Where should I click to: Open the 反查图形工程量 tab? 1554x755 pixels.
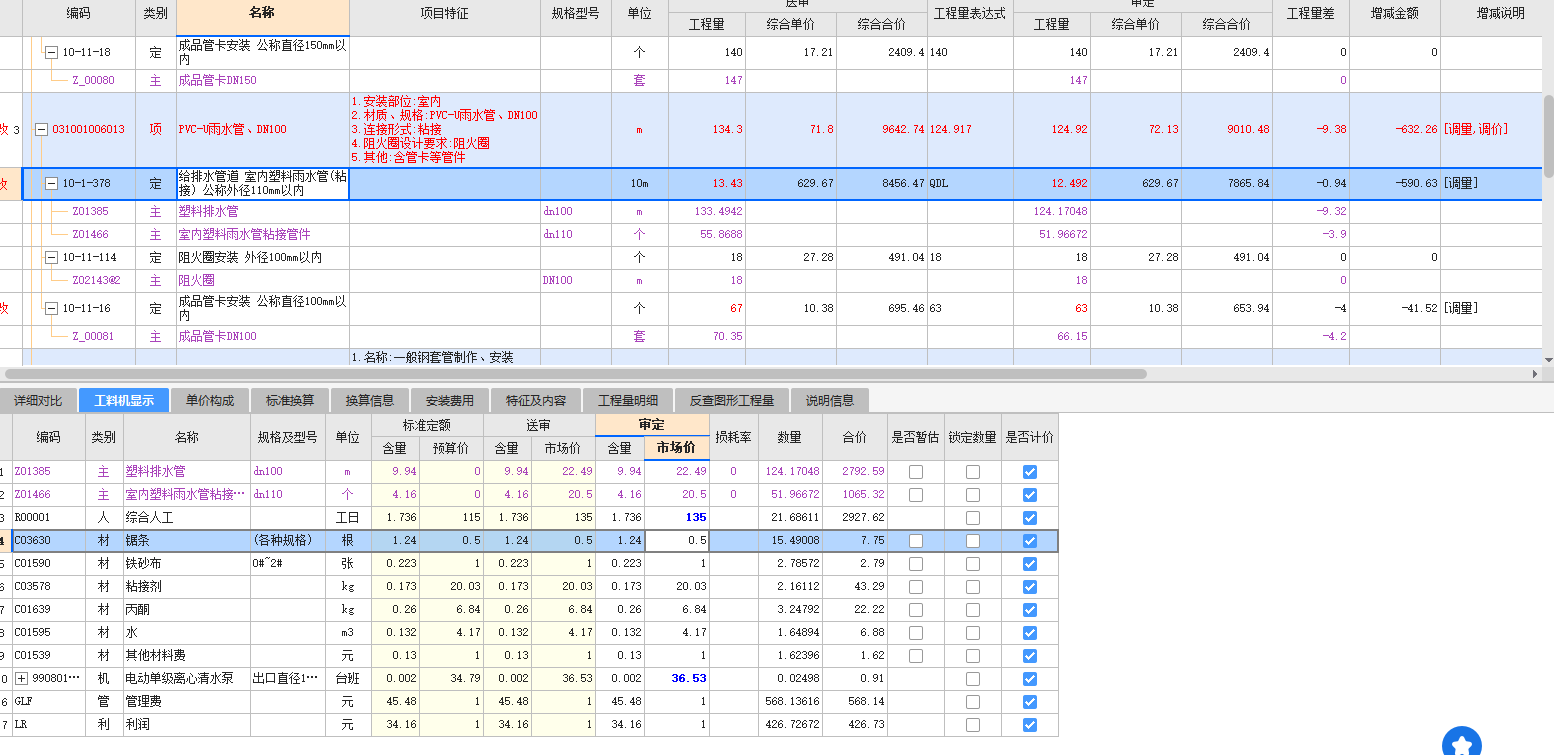[732, 400]
